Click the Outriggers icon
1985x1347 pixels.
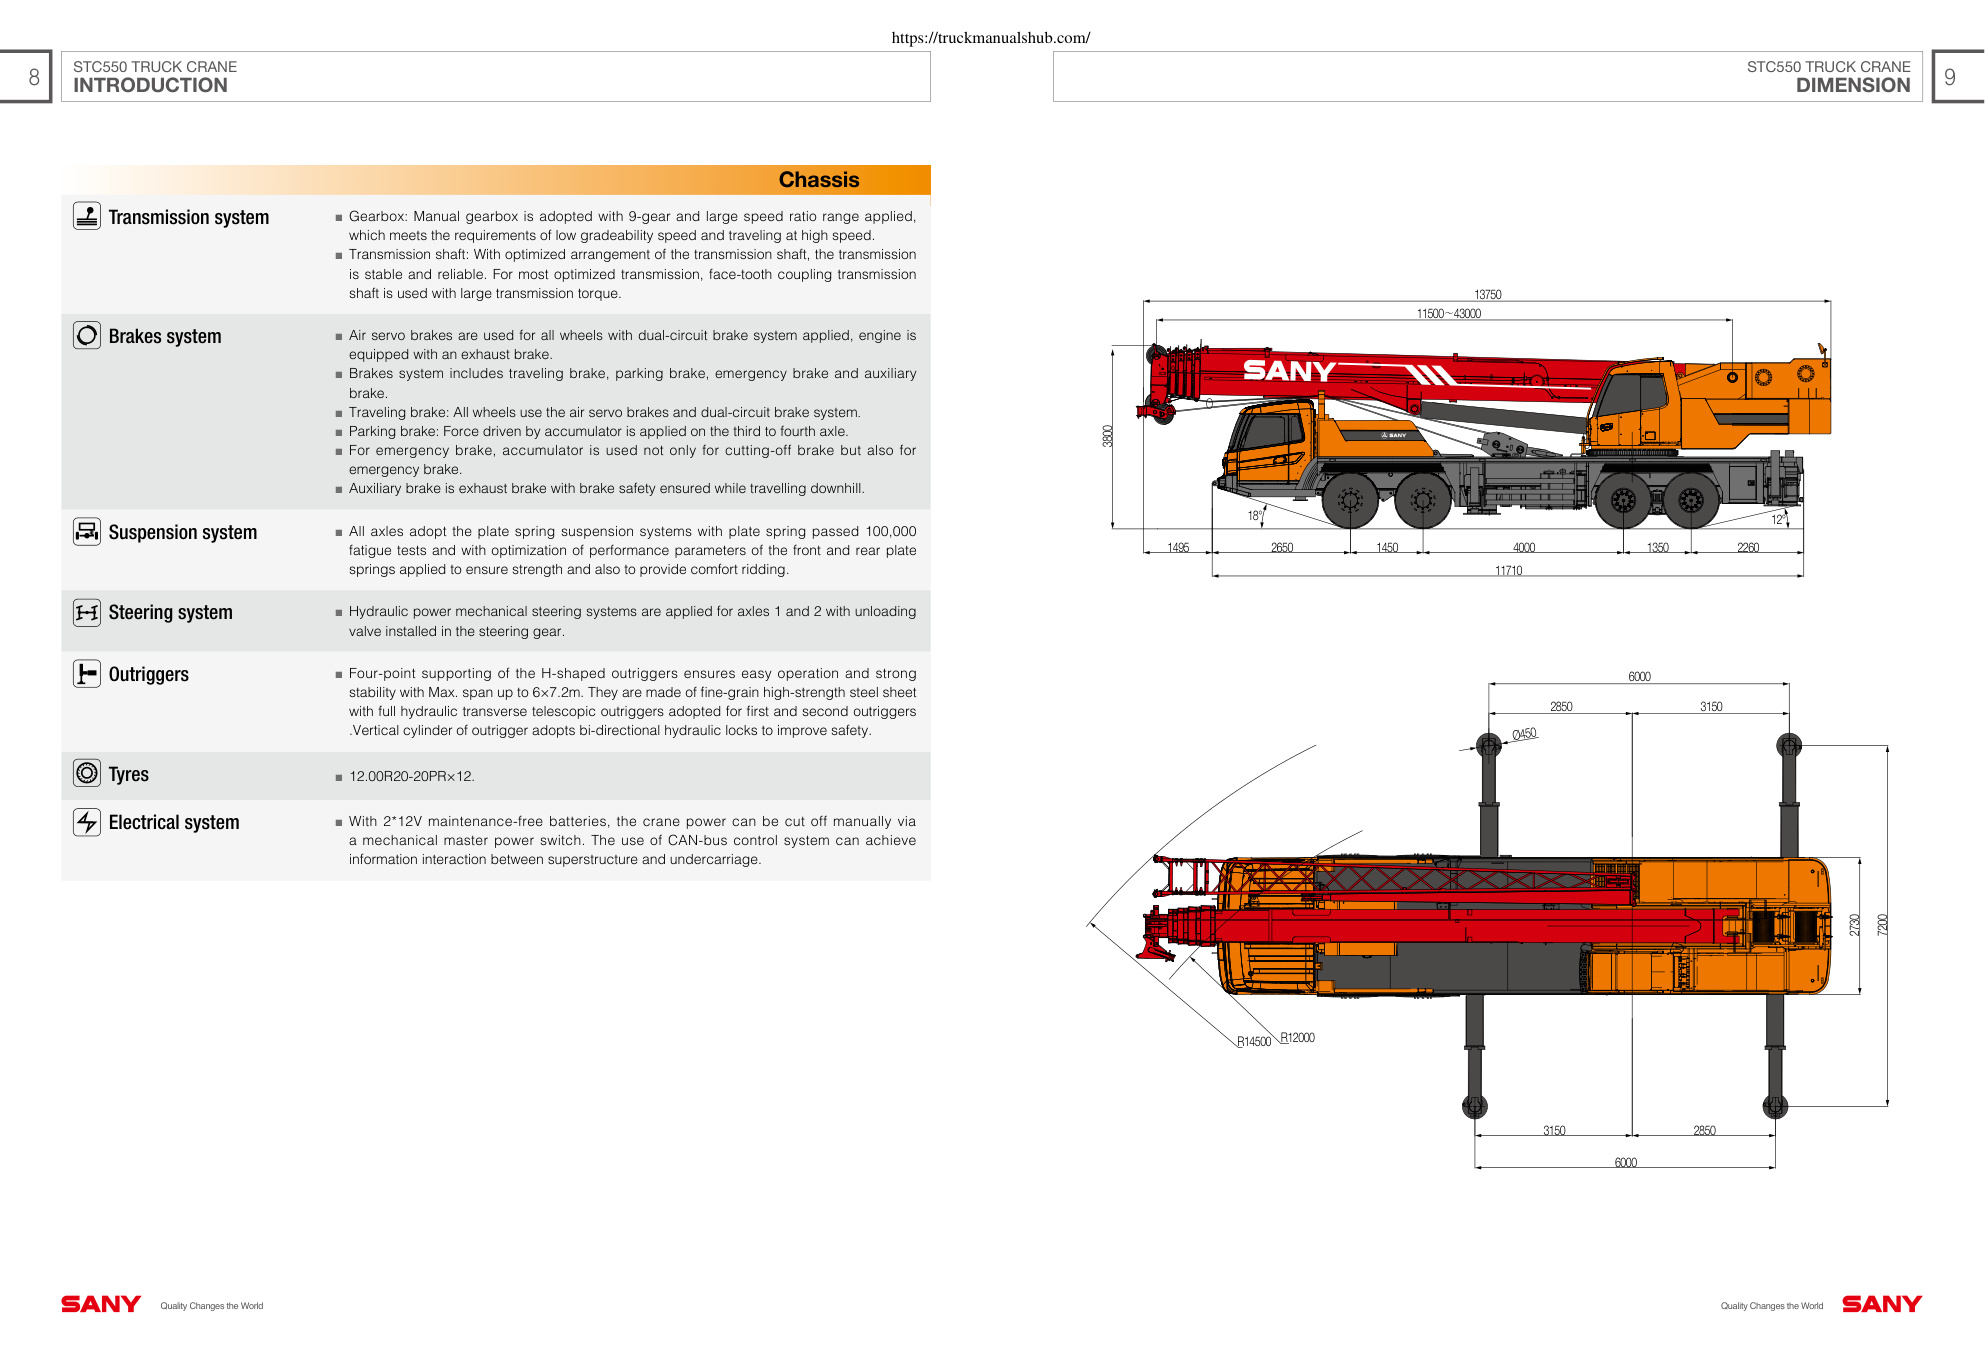[87, 673]
